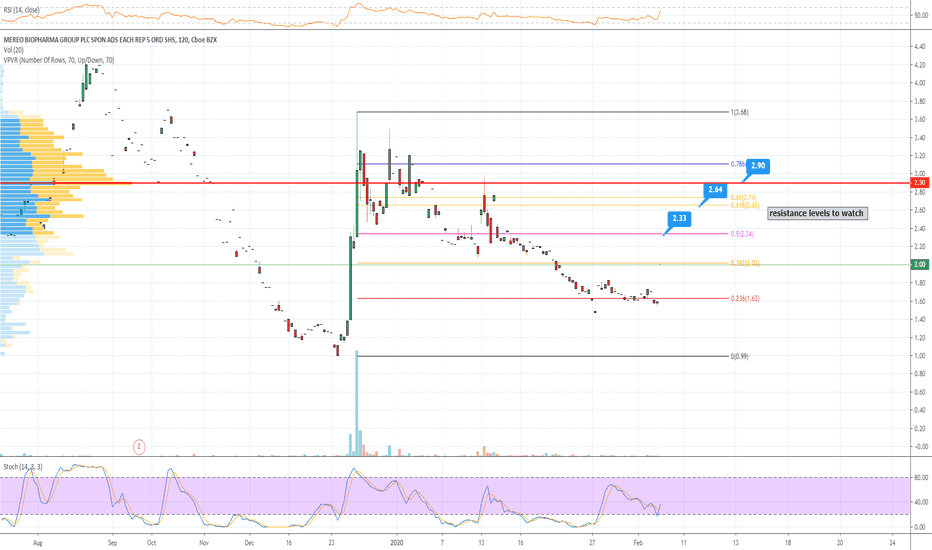Click the 0.20 price axis value
This screenshot has width=932, height=550.
[920, 428]
